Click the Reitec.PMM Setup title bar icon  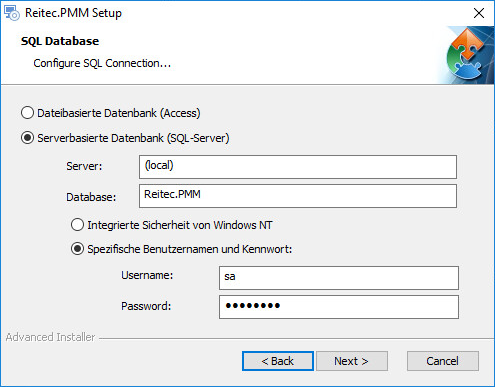(x=12, y=13)
